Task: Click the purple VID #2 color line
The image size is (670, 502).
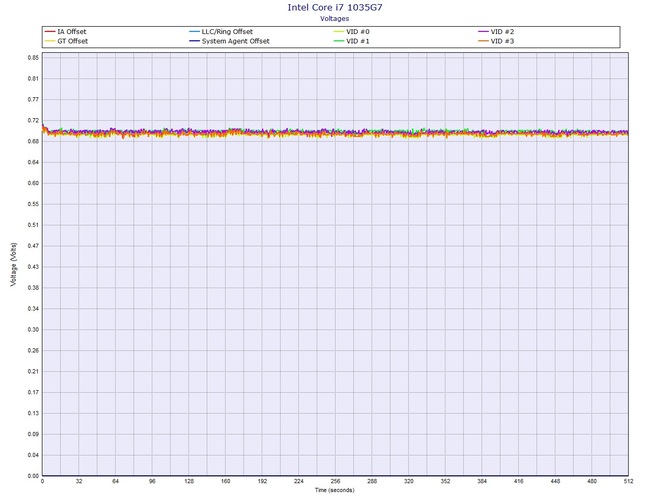Action: [483, 32]
